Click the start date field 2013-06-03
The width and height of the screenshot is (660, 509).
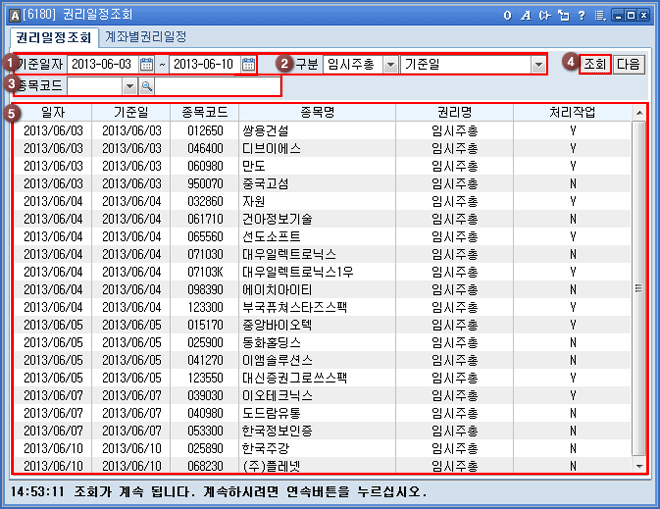tap(102, 65)
